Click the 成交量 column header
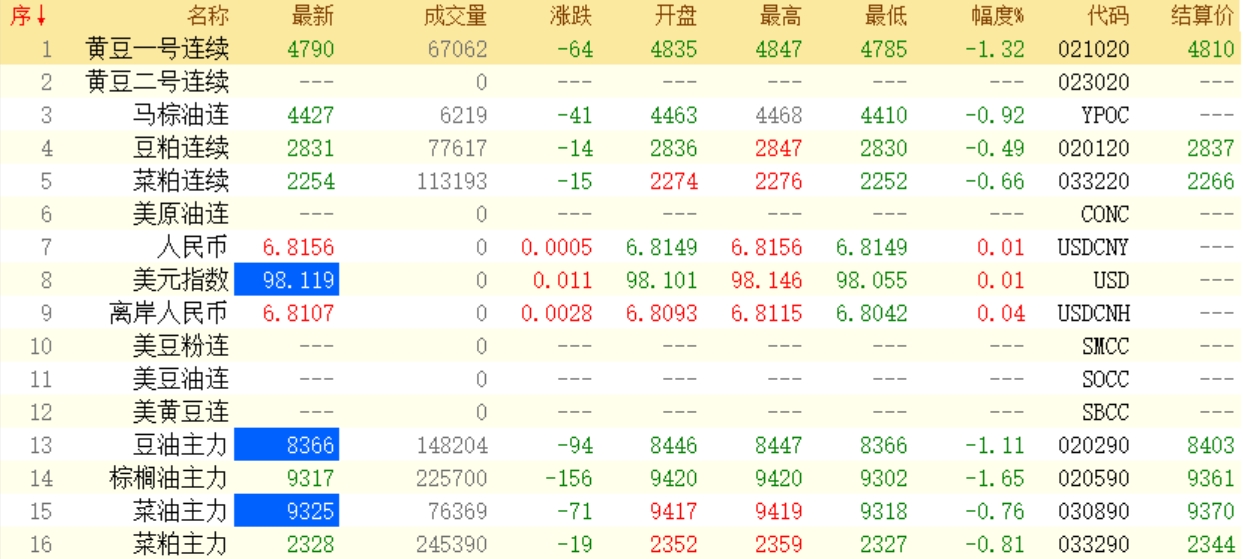This screenshot has width=1243, height=559. (454, 16)
